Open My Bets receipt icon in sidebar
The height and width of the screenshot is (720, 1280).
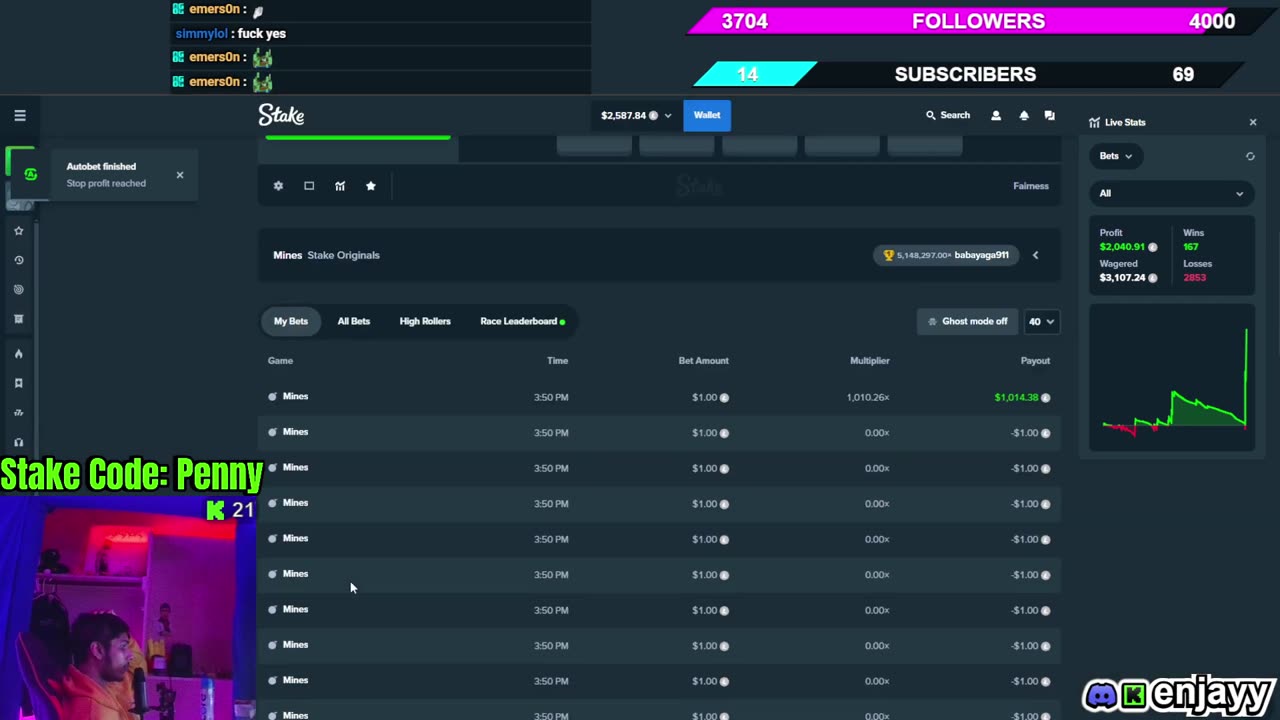click(x=18, y=319)
